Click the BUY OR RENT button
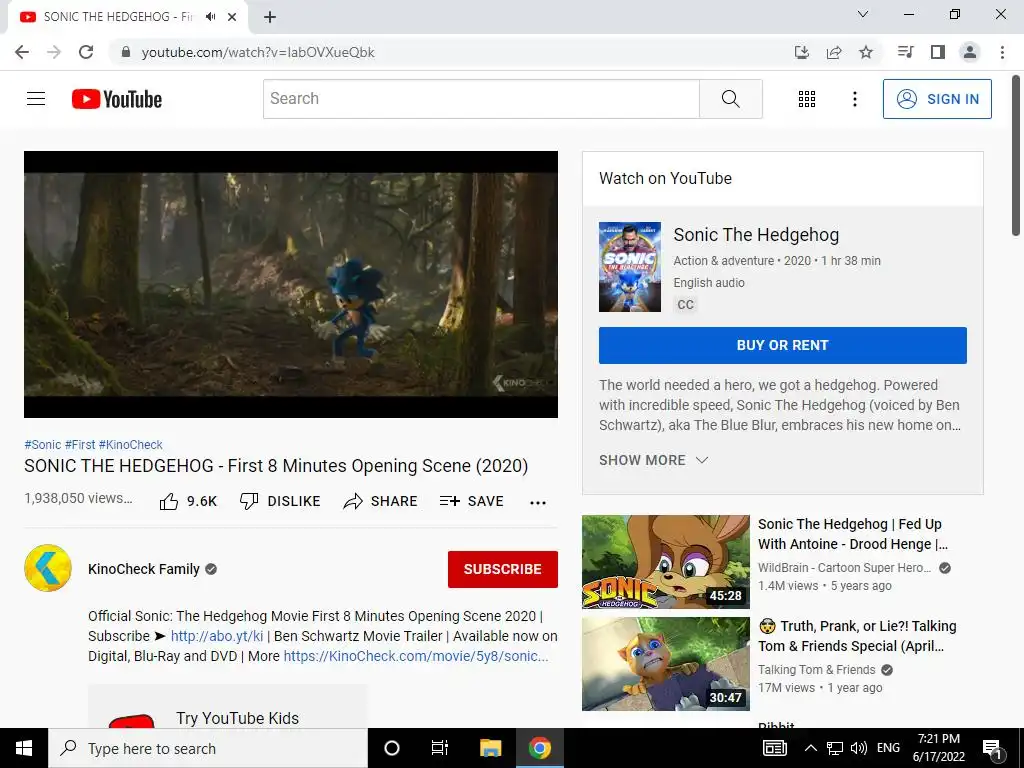The height and width of the screenshot is (768, 1024). [782, 345]
